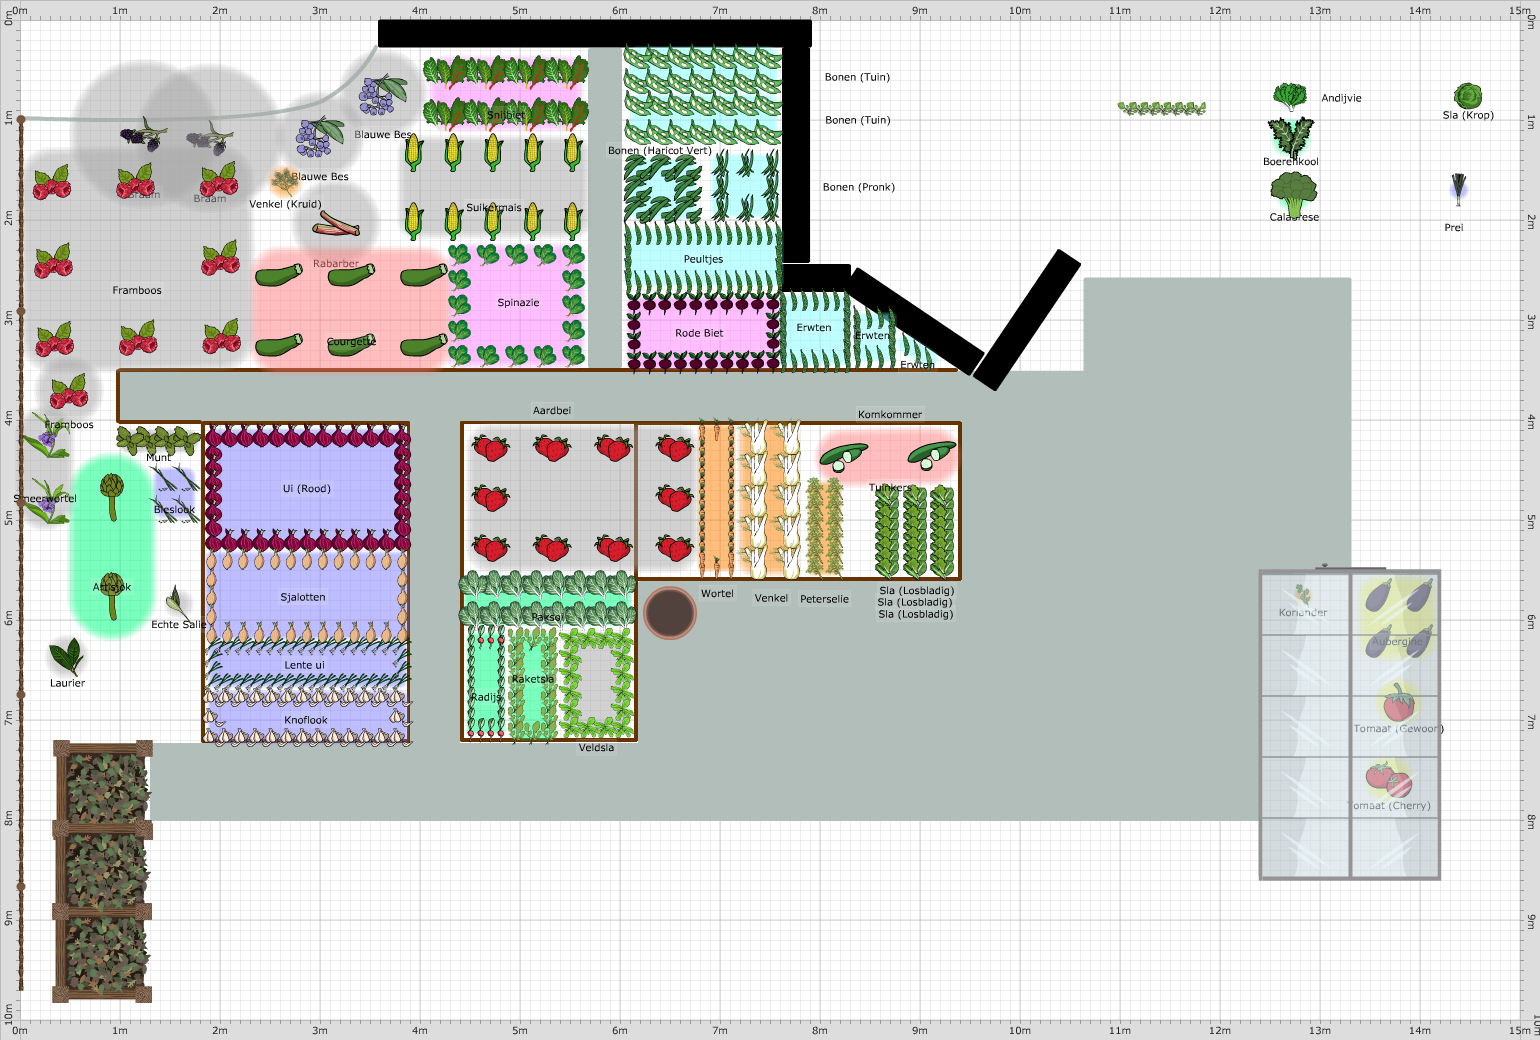1540x1040 pixels.
Task: Click the Laurier leaf icon
Action: (67, 653)
